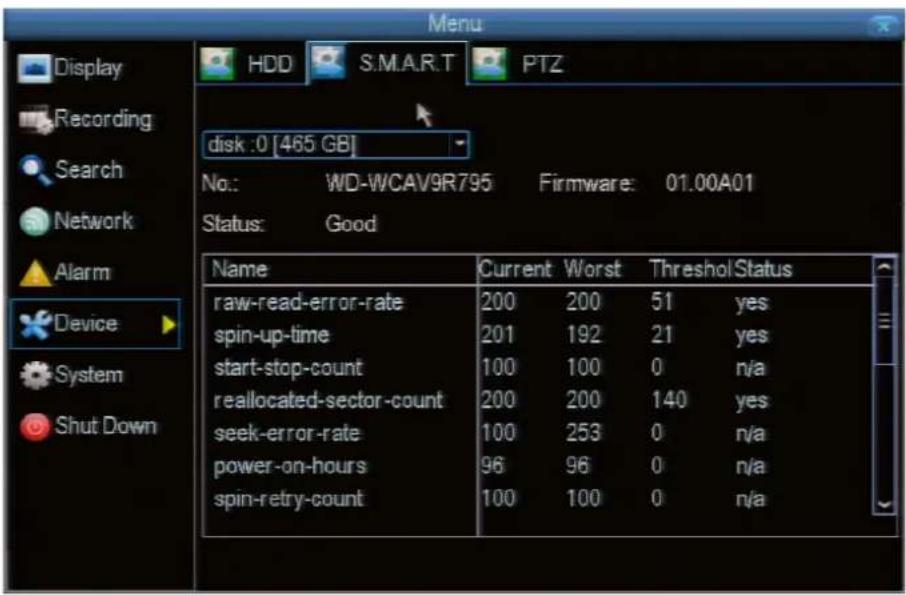Click firmware version 01.00A01

click(x=710, y=184)
